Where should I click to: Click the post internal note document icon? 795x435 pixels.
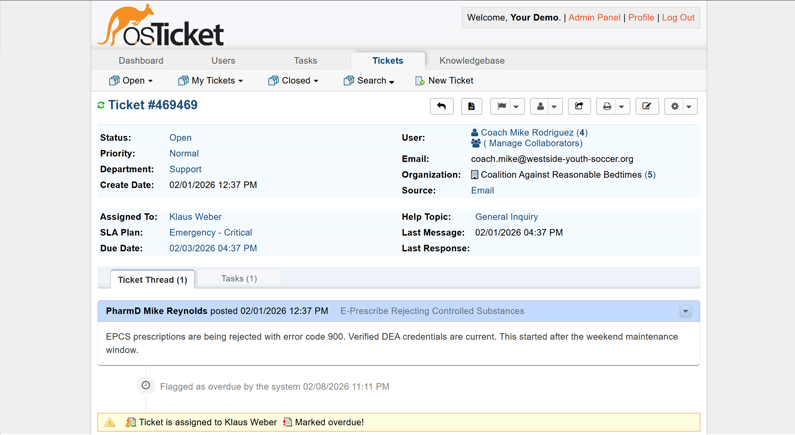[x=471, y=106]
